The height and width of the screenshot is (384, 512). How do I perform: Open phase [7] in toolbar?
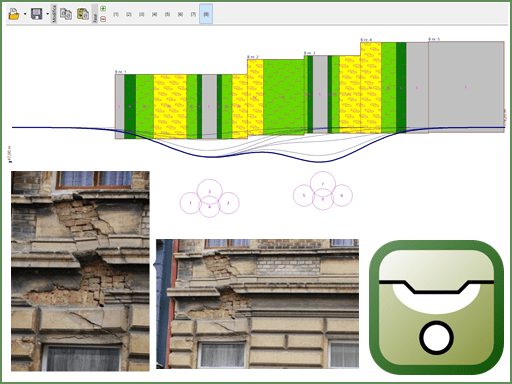pos(193,14)
